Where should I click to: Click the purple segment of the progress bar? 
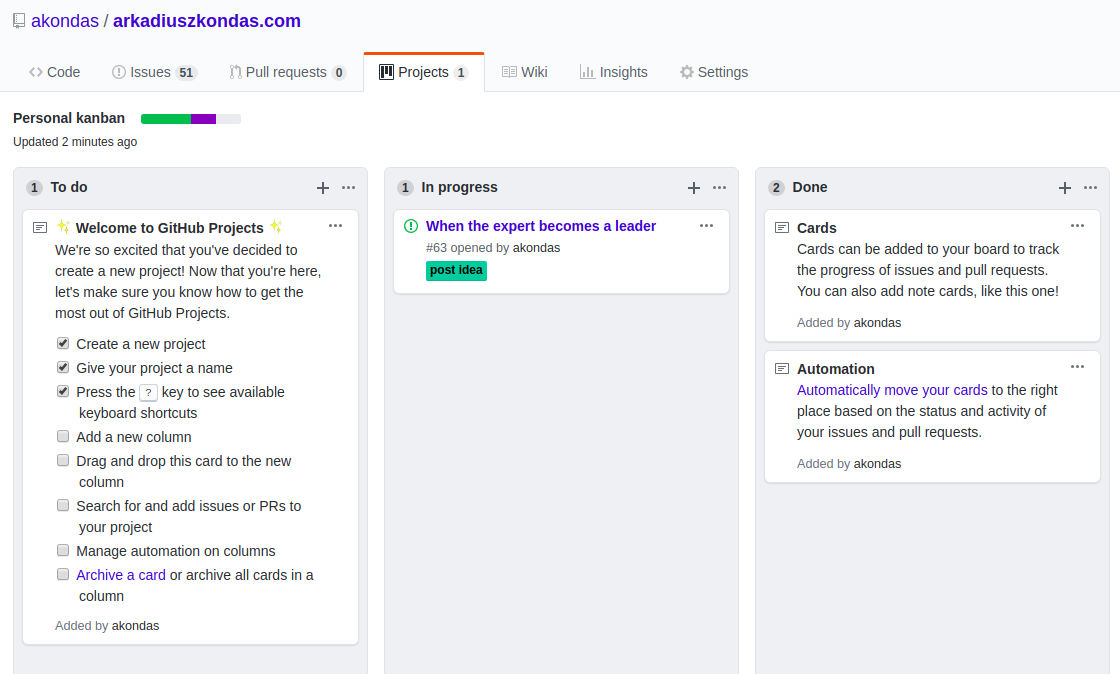(x=204, y=119)
